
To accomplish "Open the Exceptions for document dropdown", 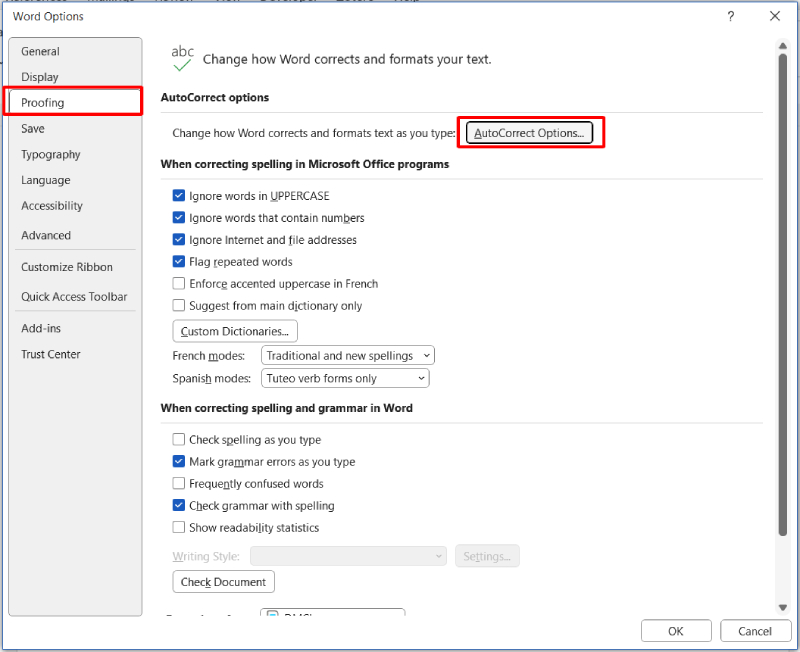I will point(333,616).
